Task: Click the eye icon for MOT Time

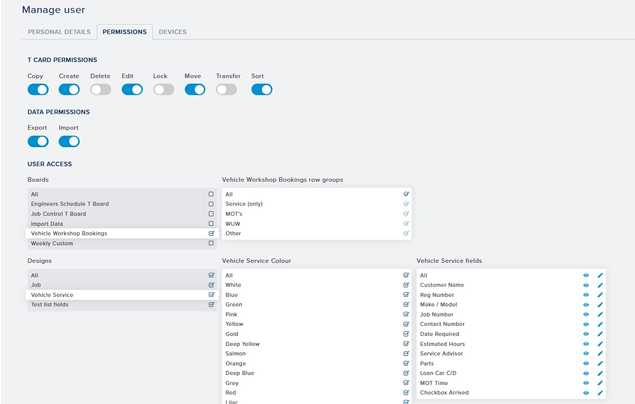Action: [586, 382]
